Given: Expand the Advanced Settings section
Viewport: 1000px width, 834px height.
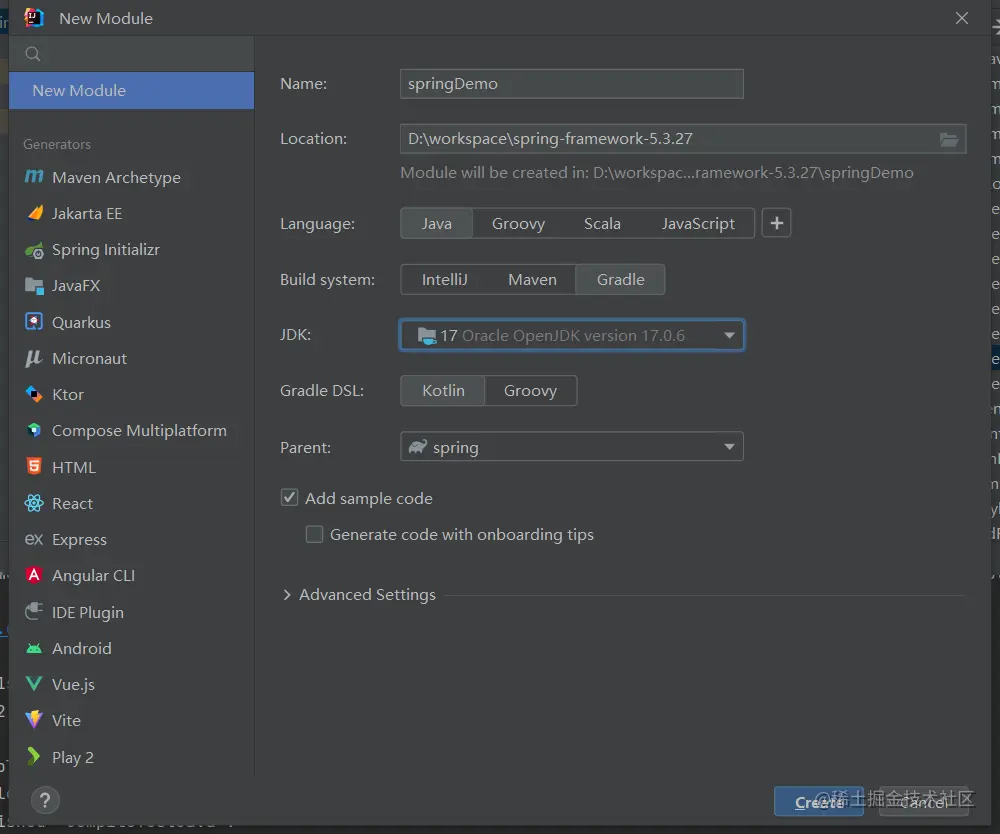Looking at the screenshot, I should click(x=288, y=595).
